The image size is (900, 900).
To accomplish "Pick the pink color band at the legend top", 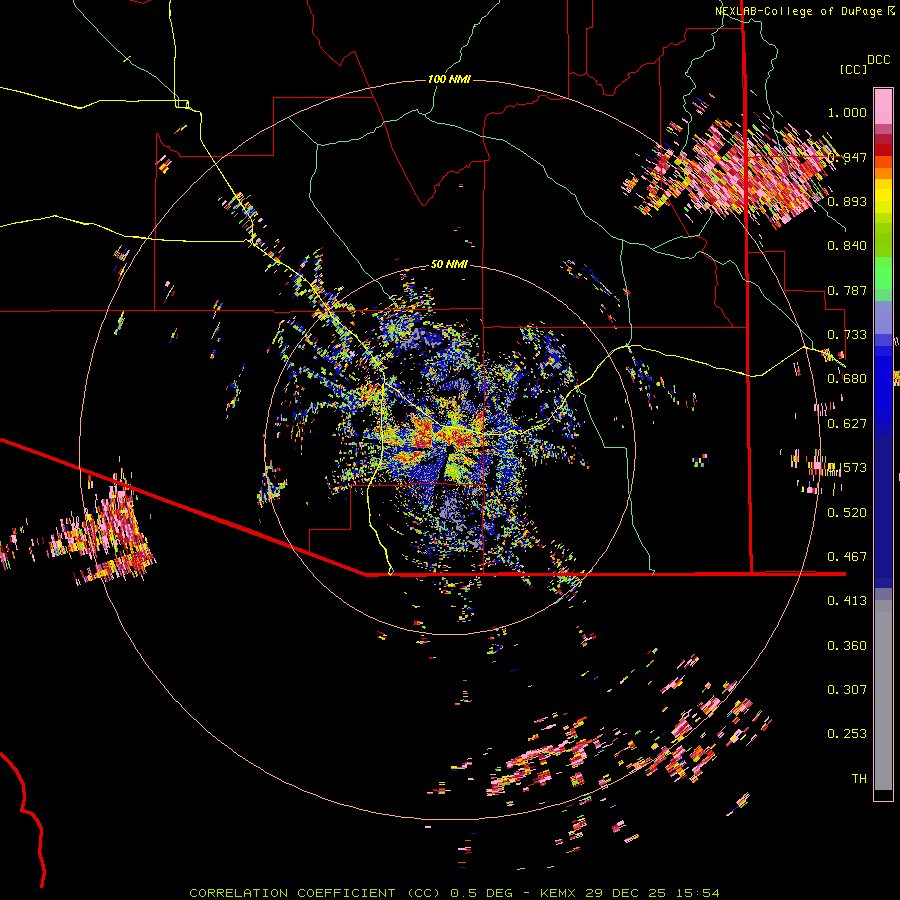I will click(x=883, y=106).
